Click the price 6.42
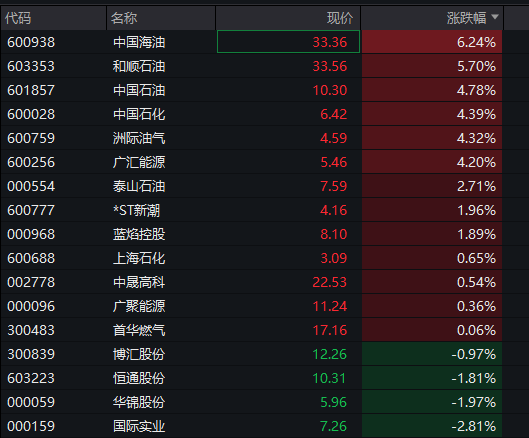529x438 pixels. (333, 114)
